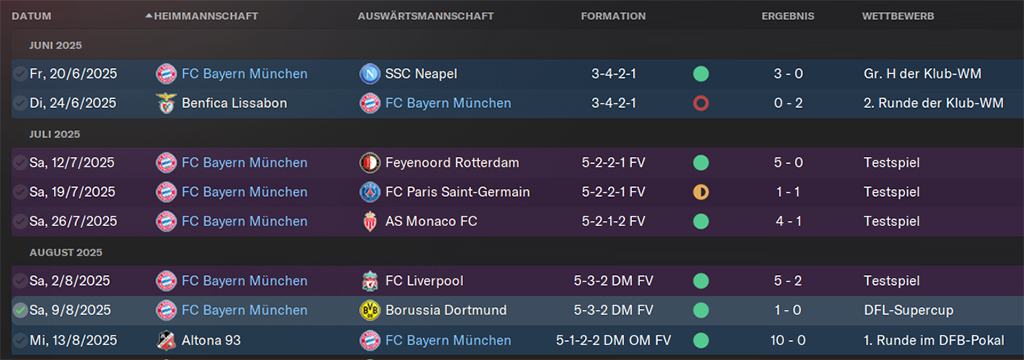
Task: Click the Borussia Dortmund BVB badge
Action: [x=370, y=310]
